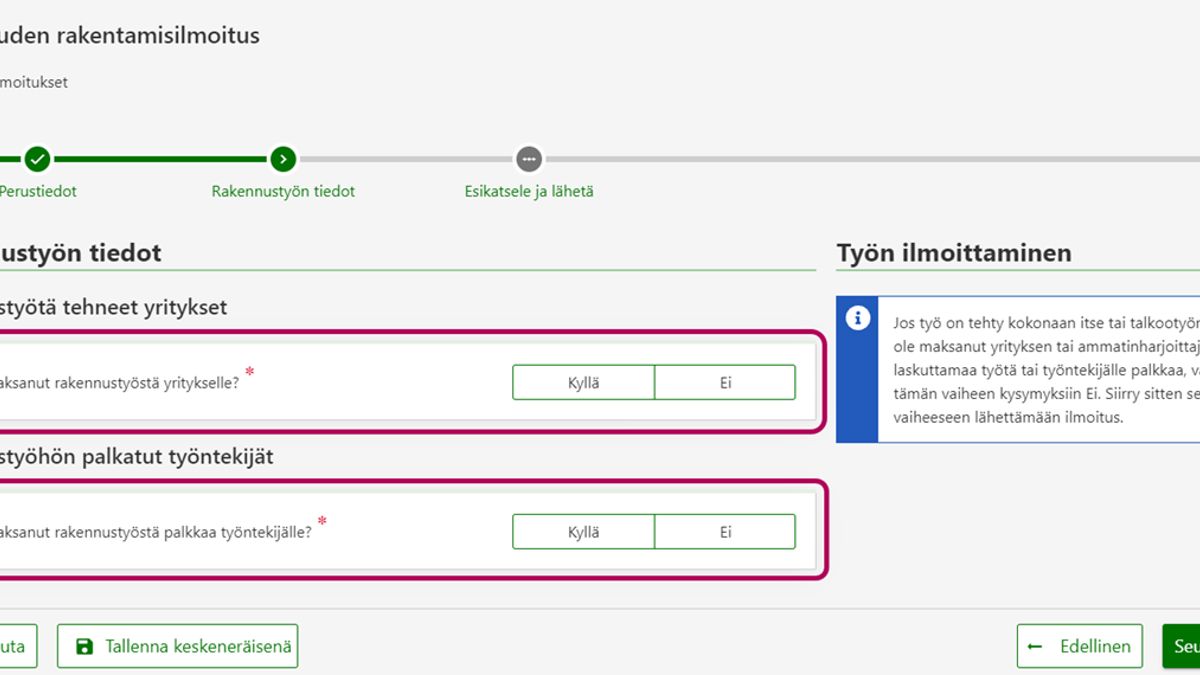Choose Ei for the työntekijälle wage question
Screen dimensions: 1200x675
(x=725, y=532)
